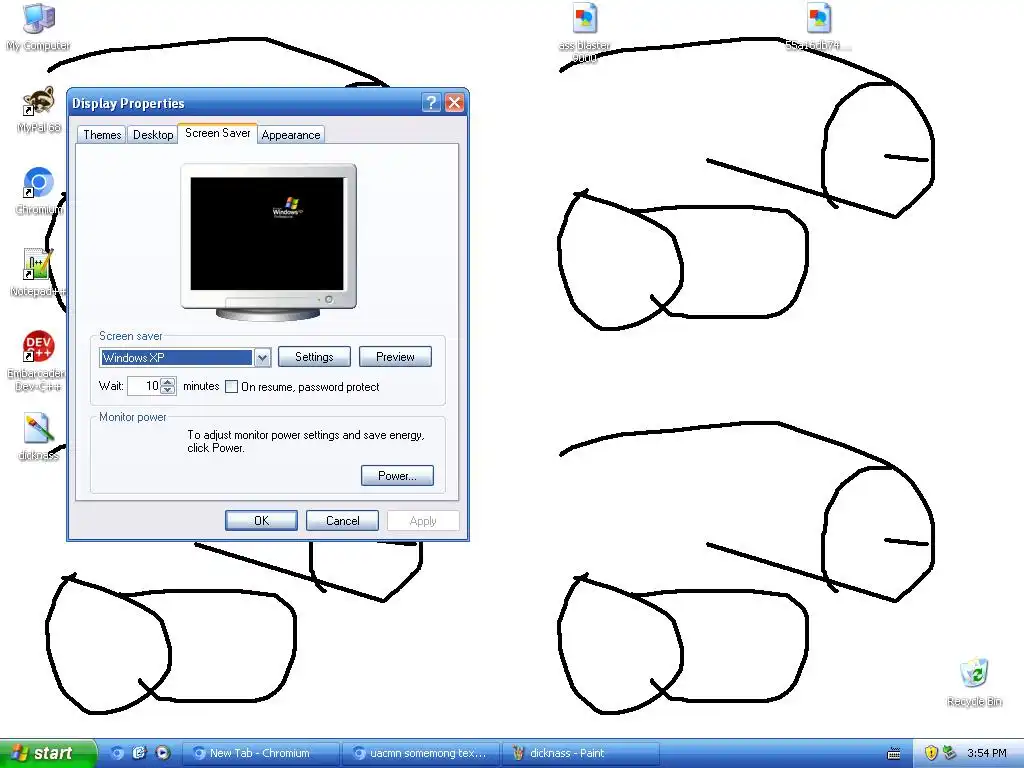Image resolution: width=1024 pixels, height=768 pixels.
Task: Confirm with the OK button
Action: [261, 520]
